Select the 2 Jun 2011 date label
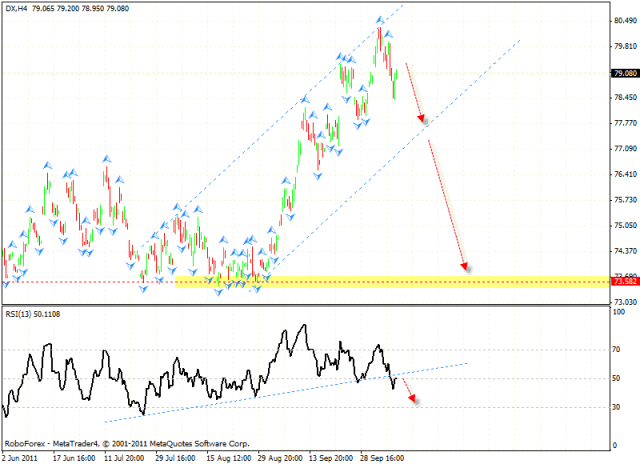Screen dimensions: 640x464 pos(22,456)
